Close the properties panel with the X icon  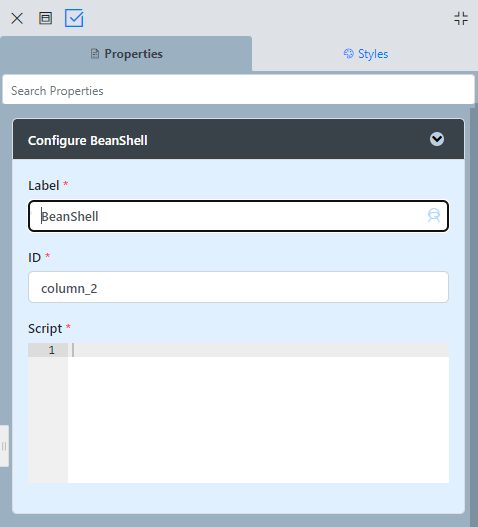pyautogui.click(x=17, y=18)
